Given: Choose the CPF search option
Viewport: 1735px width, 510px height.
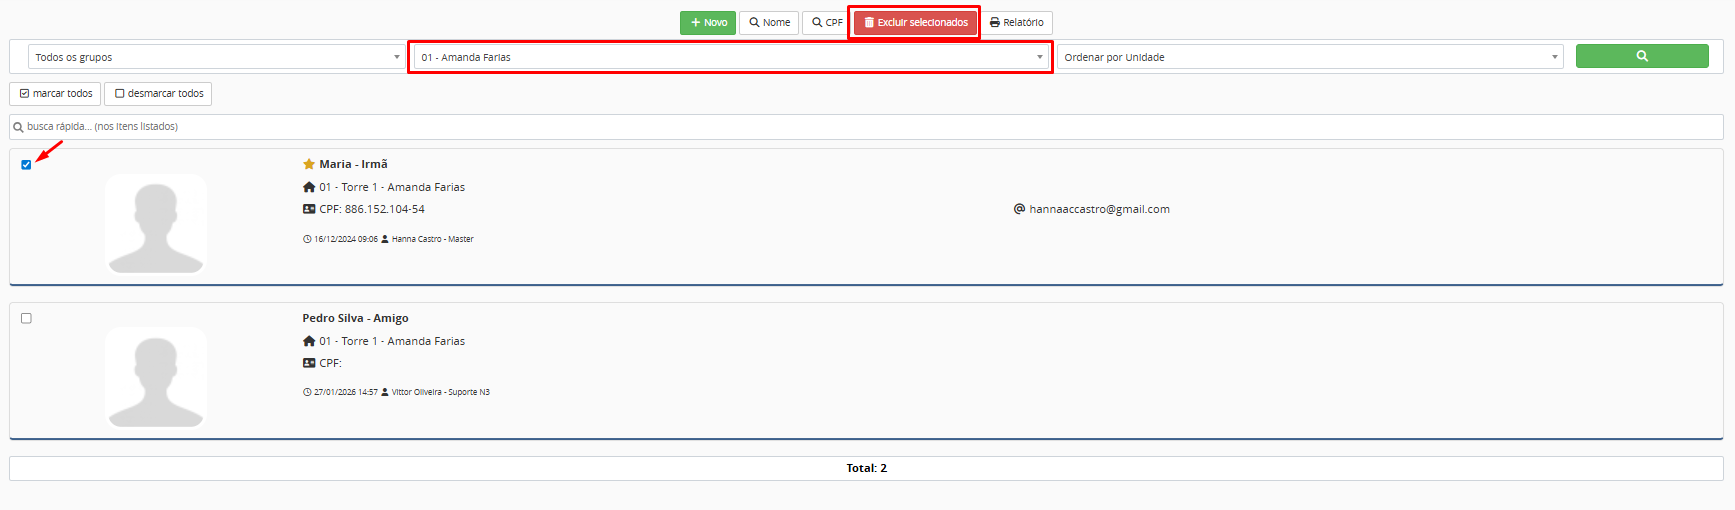Looking at the screenshot, I should 826,22.
